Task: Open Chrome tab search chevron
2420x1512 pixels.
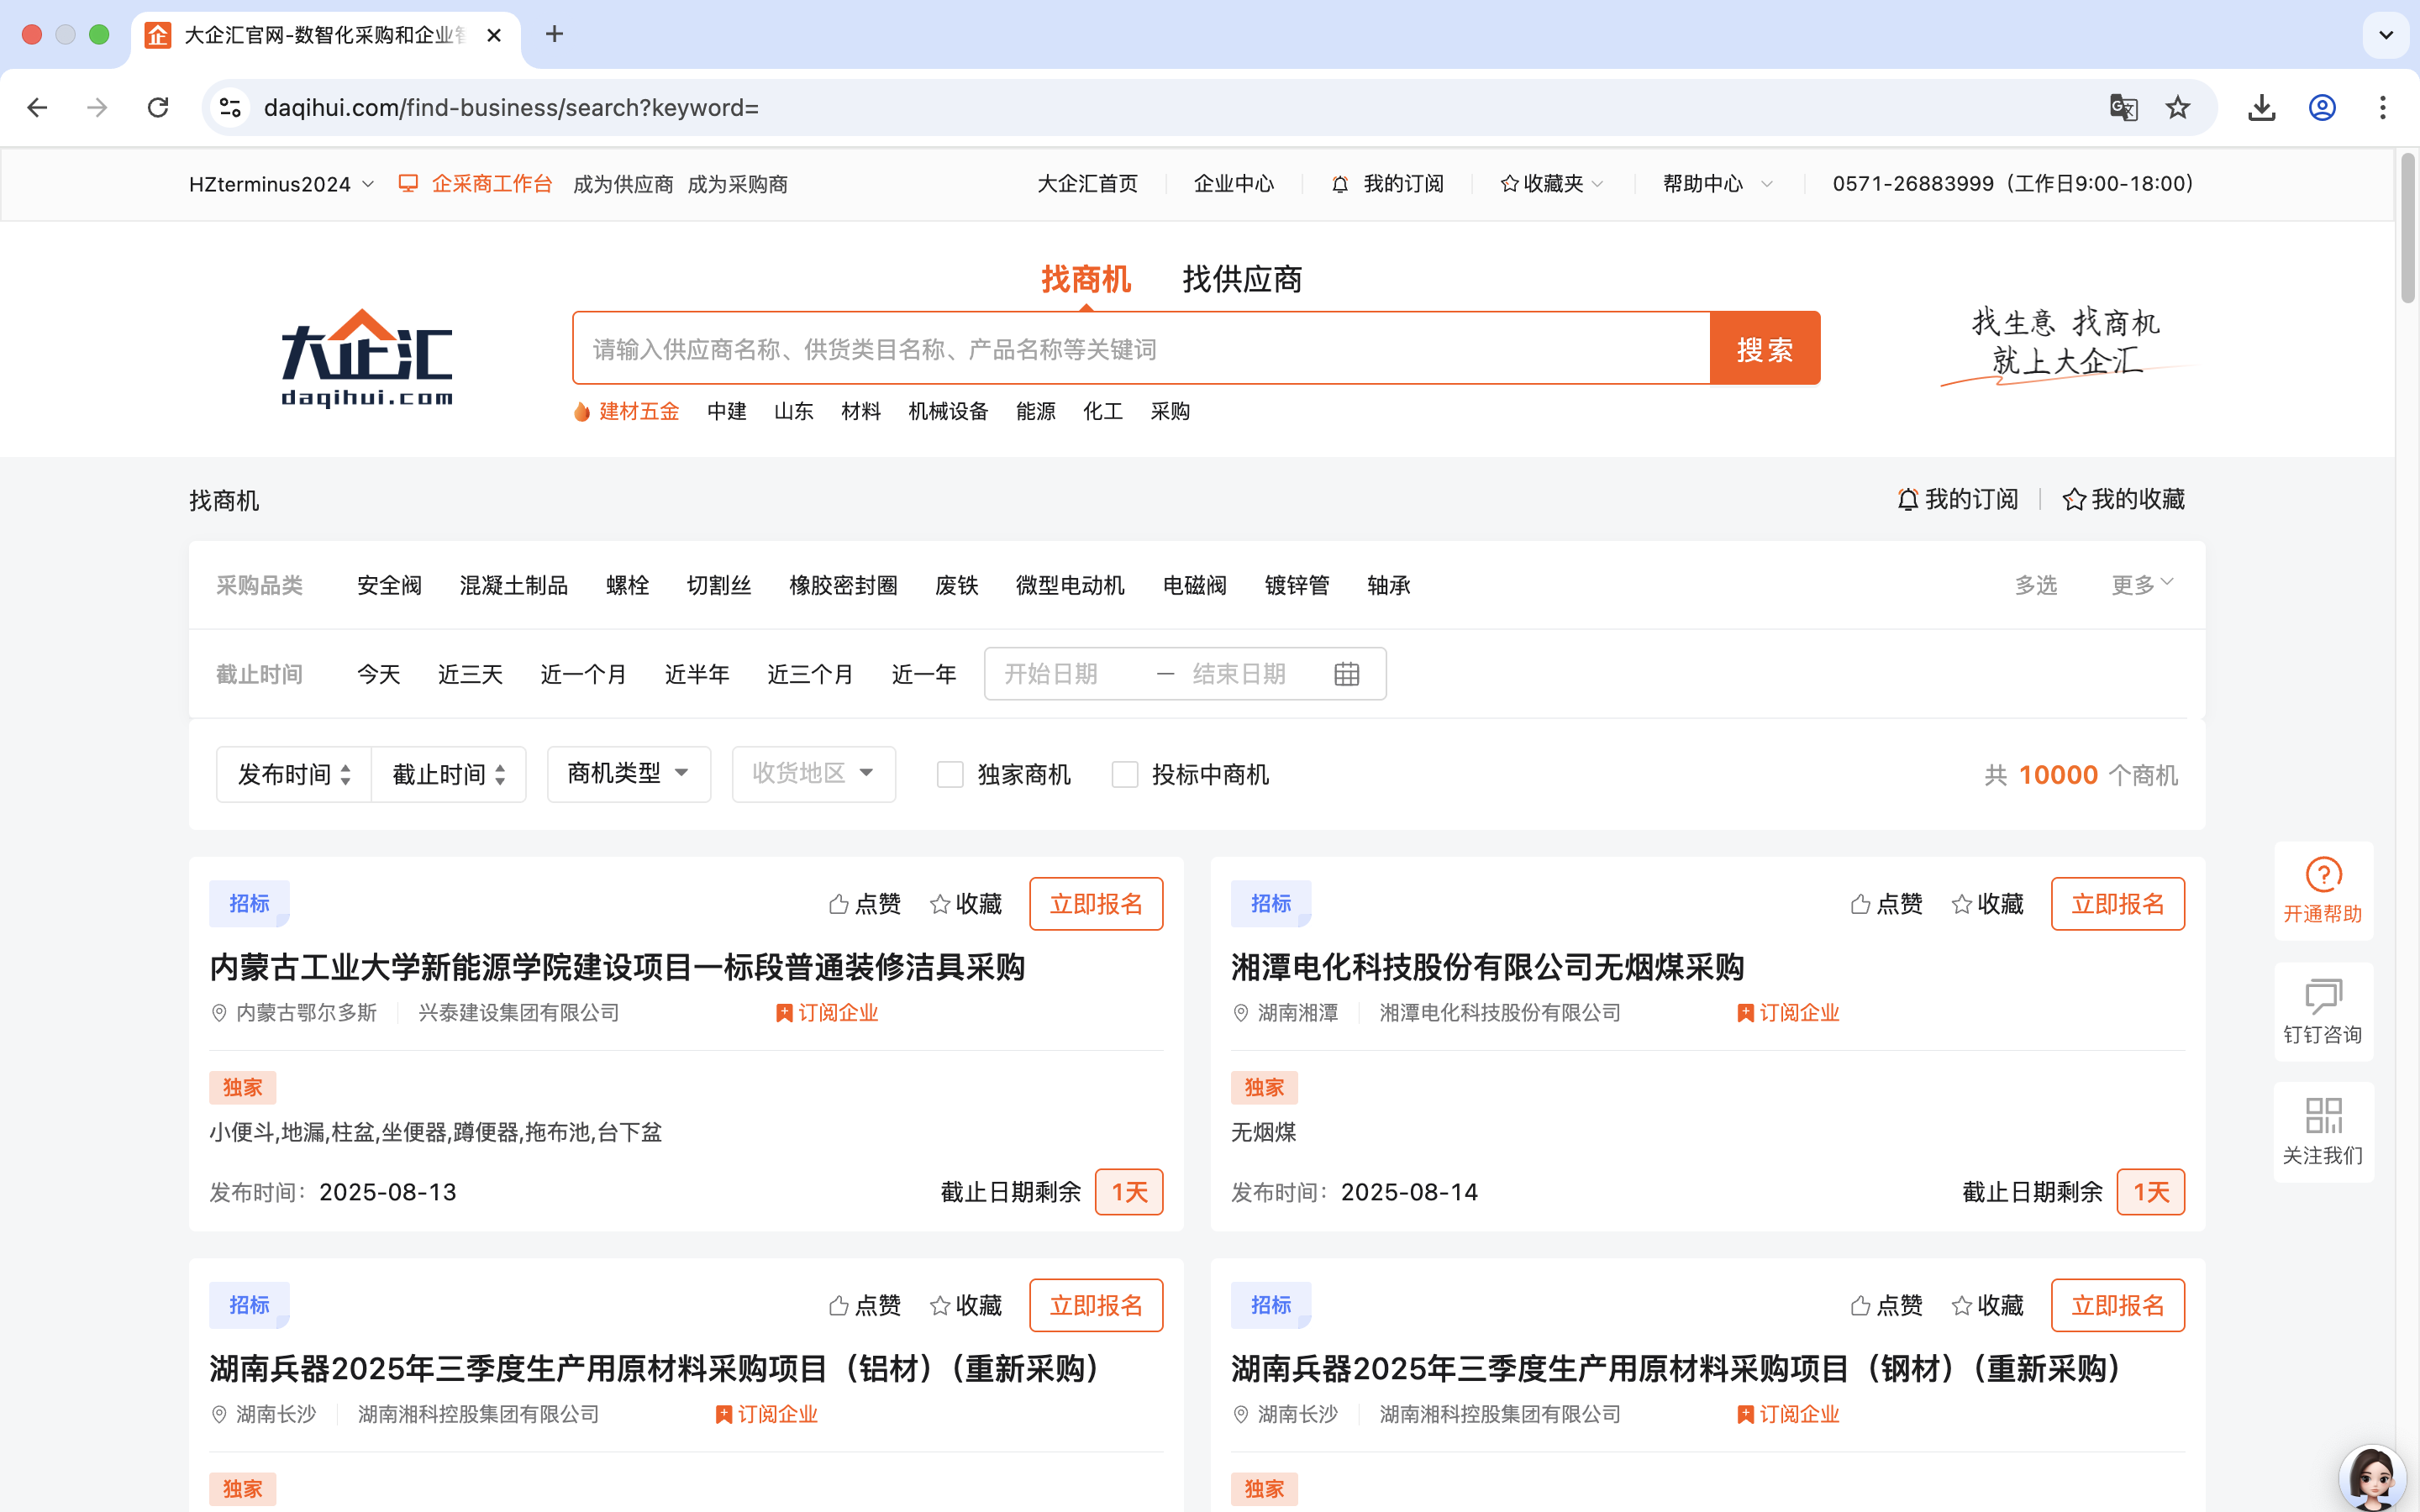Action: (x=2386, y=35)
